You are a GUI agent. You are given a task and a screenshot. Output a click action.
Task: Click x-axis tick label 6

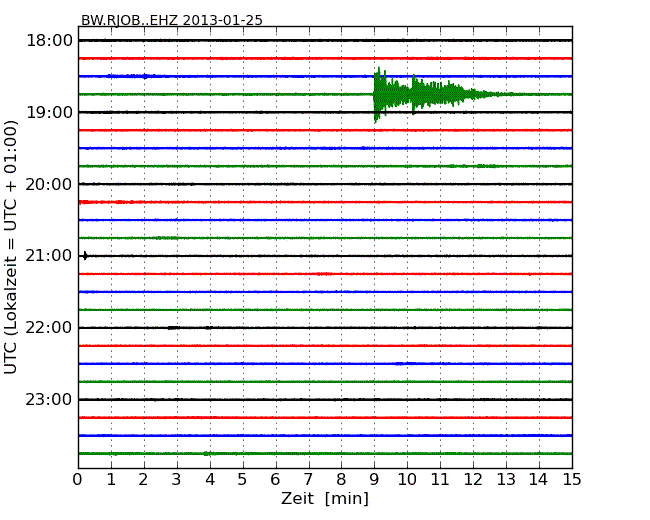pyautogui.click(x=276, y=479)
